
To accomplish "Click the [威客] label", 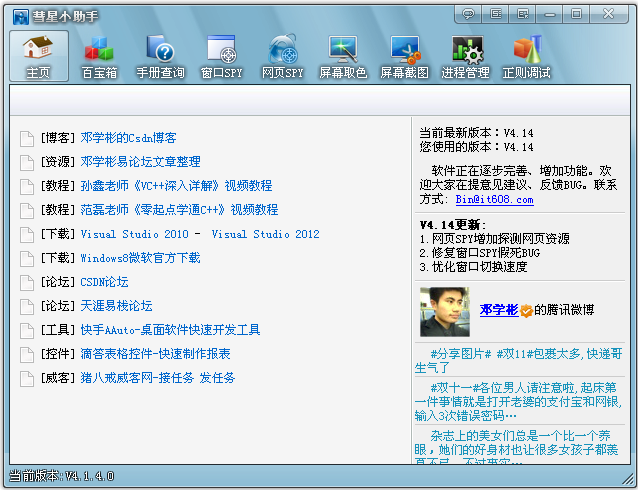I will click(57, 378).
